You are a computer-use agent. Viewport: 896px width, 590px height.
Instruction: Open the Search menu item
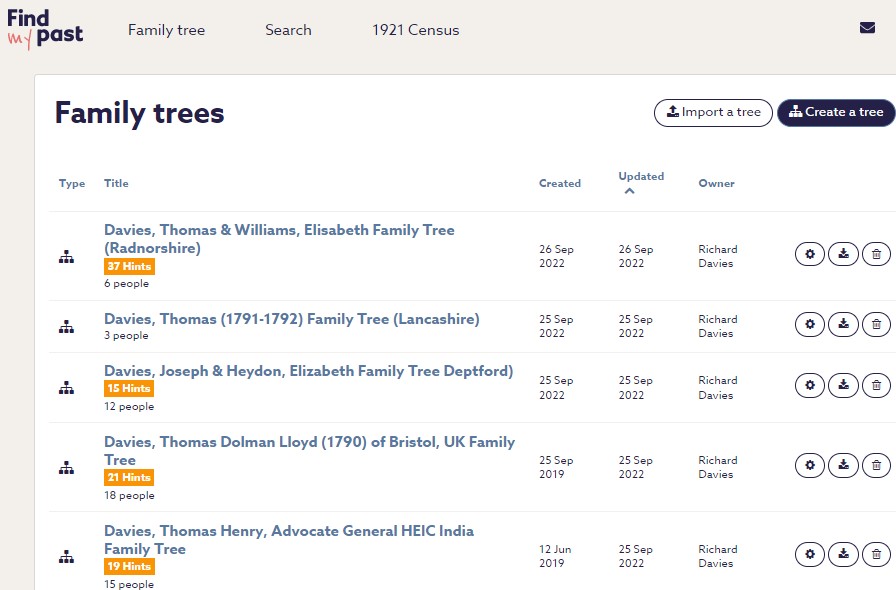pyautogui.click(x=288, y=30)
